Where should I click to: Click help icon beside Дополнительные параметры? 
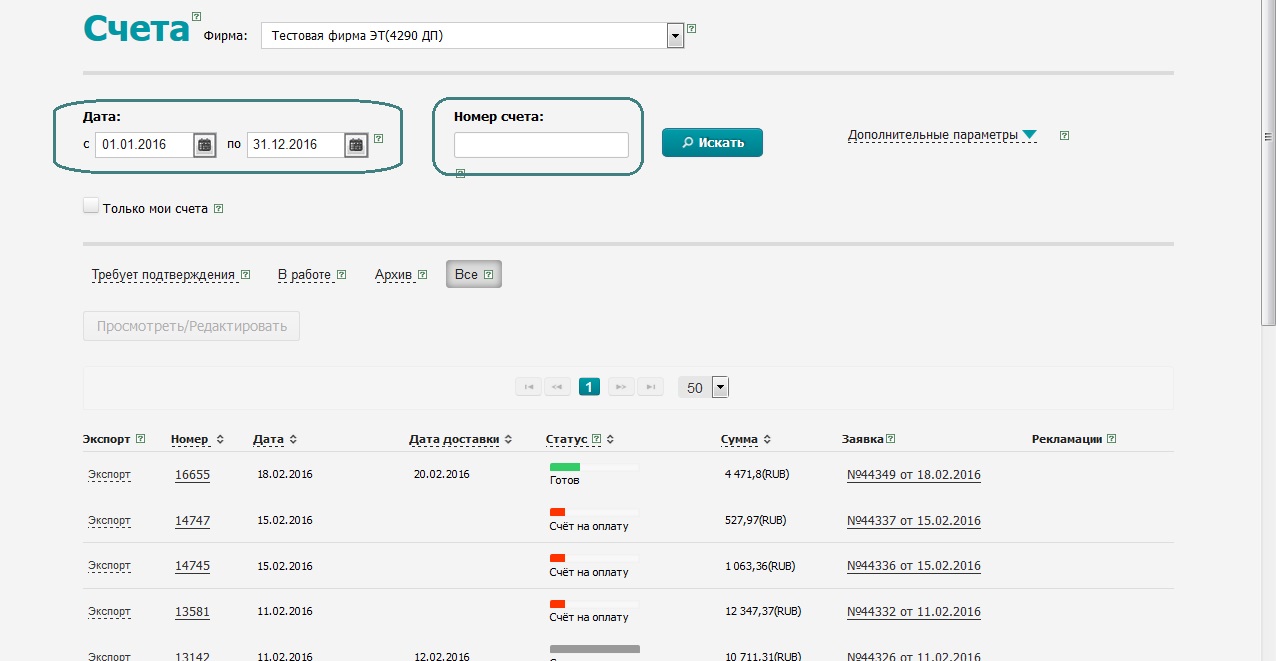pyautogui.click(x=1064, y=136)
